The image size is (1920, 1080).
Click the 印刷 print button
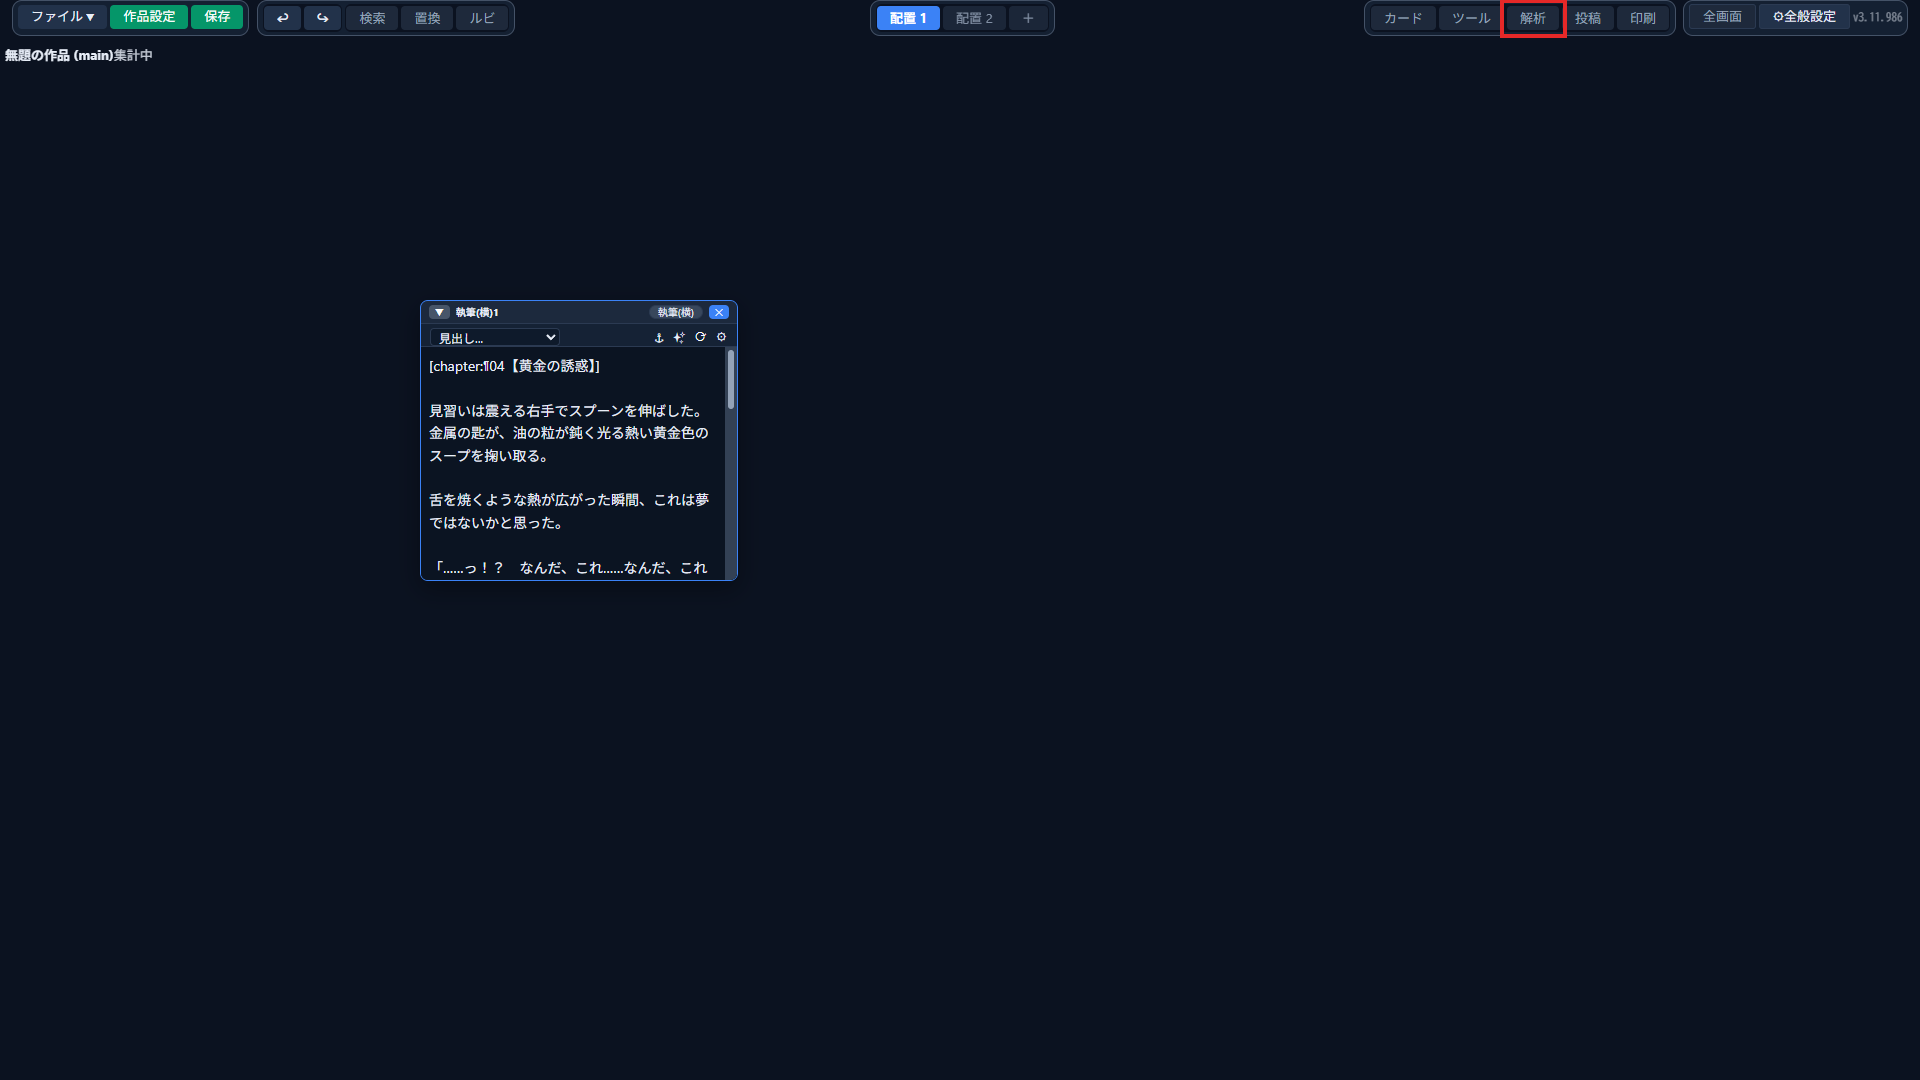coord(1643,18)
